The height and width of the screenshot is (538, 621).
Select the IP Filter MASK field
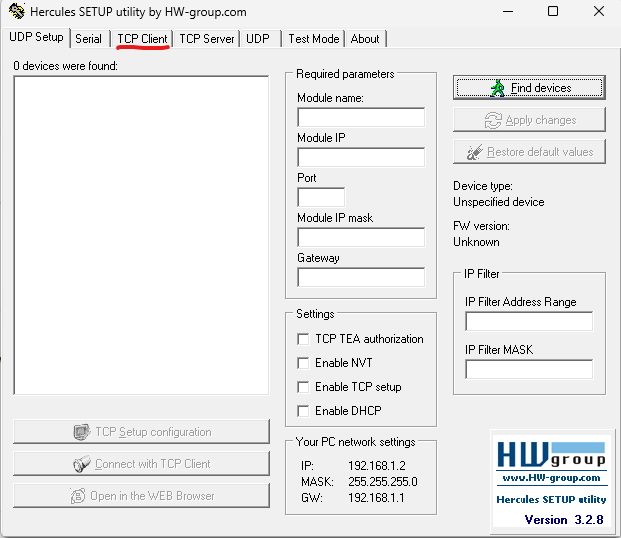529,369
